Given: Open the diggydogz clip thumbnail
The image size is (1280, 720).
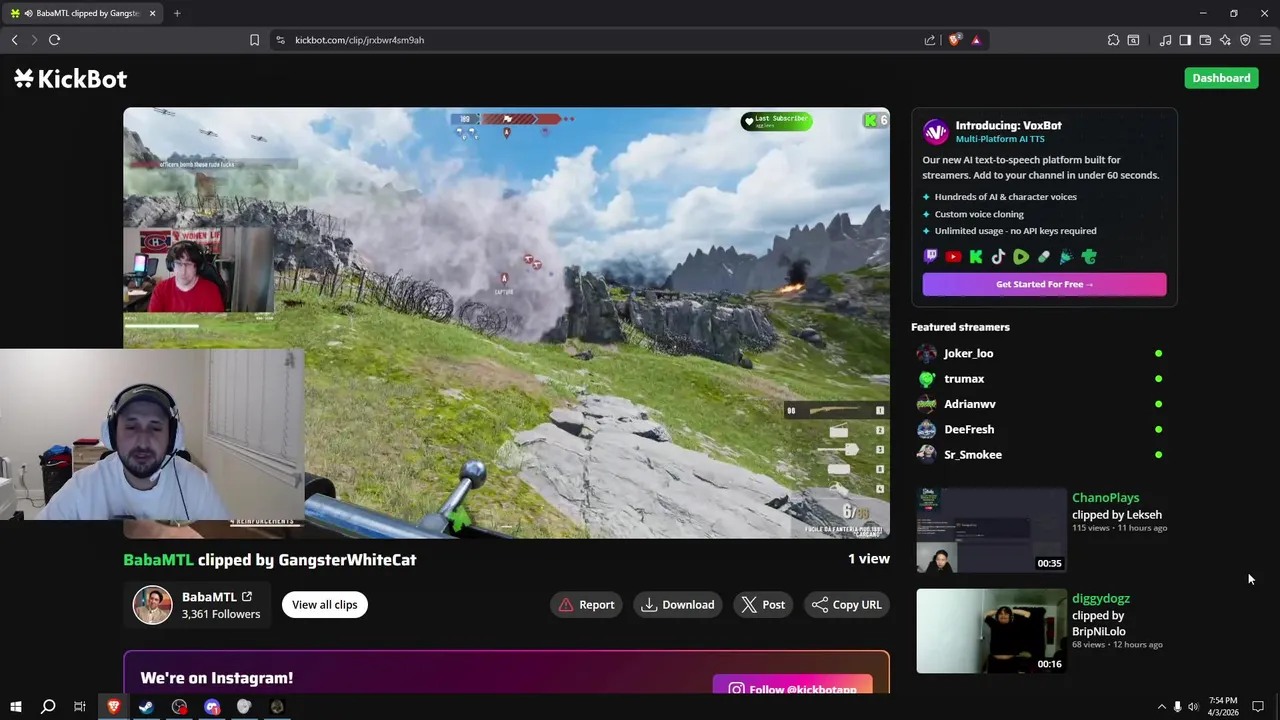Looking at the screenshot, I should click(x=992, y=631).
